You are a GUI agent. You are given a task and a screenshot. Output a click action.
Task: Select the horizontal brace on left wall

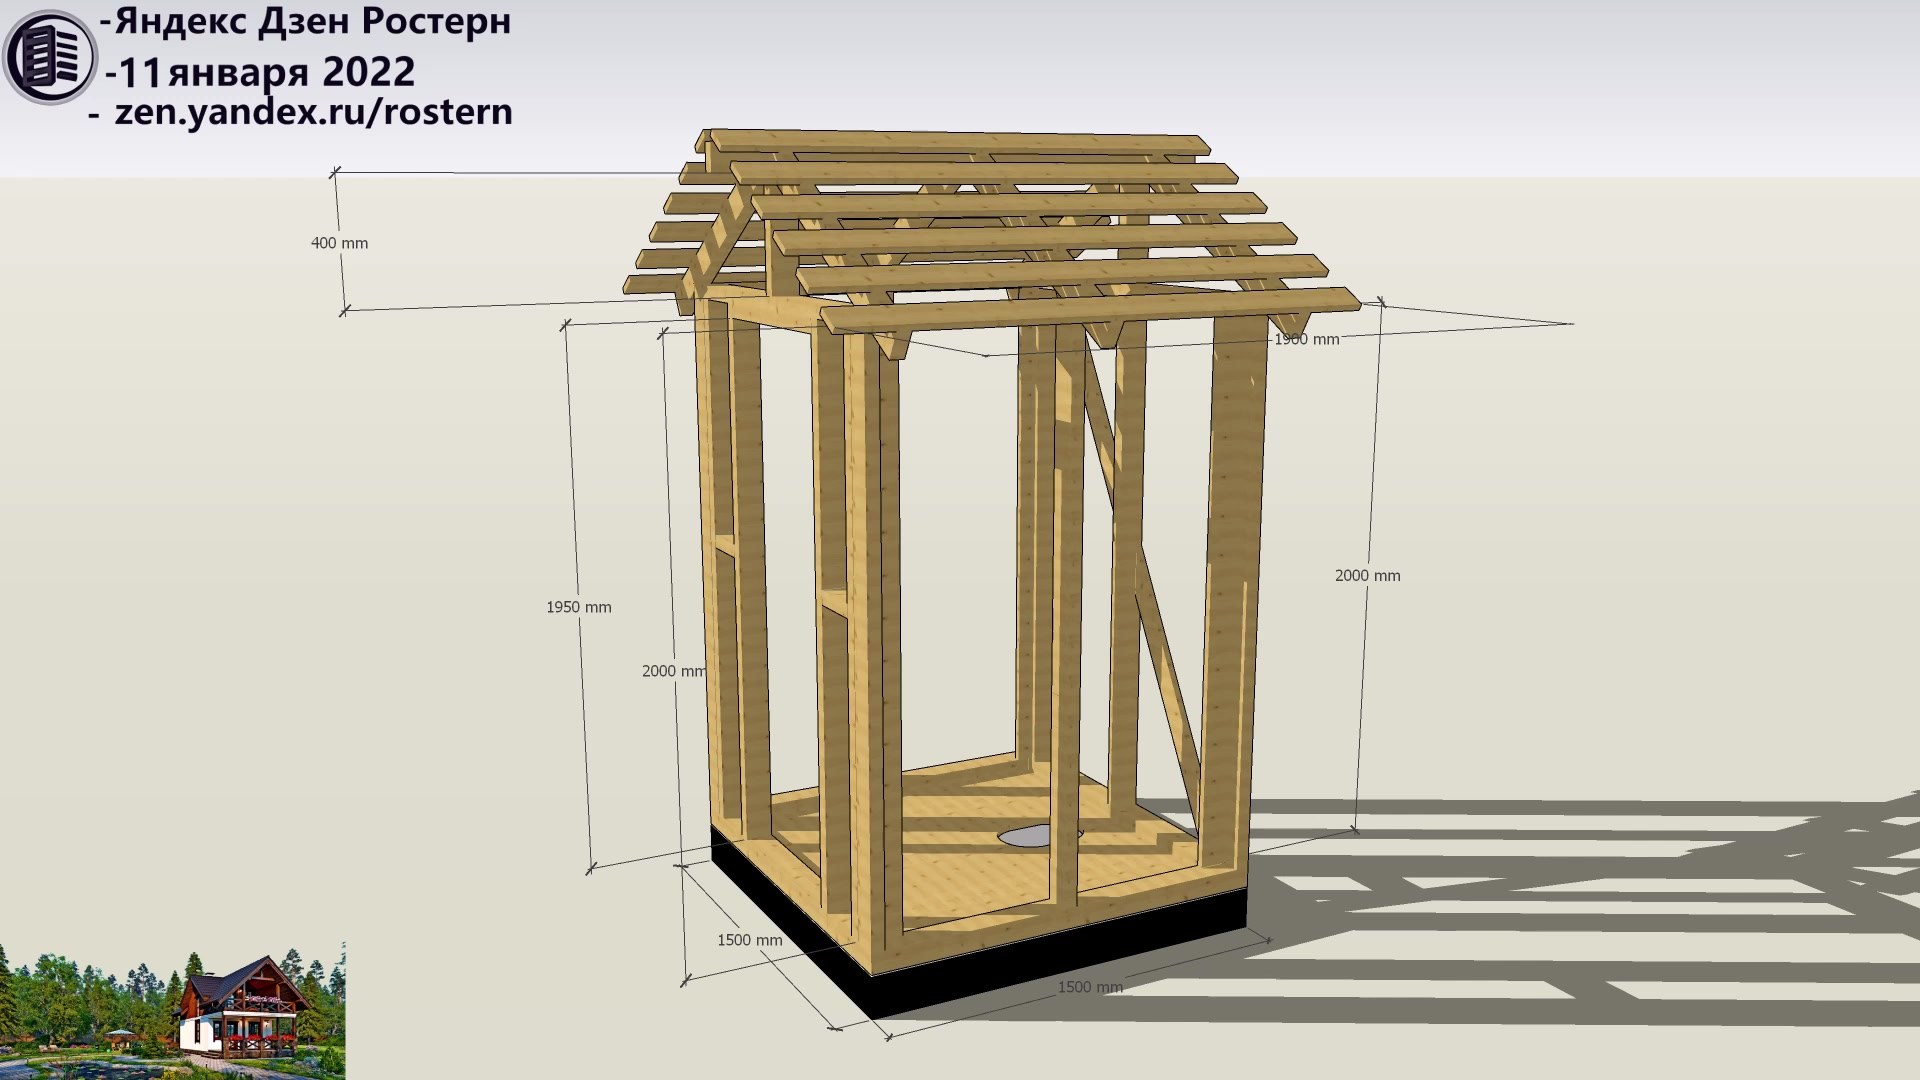point(725,546)
